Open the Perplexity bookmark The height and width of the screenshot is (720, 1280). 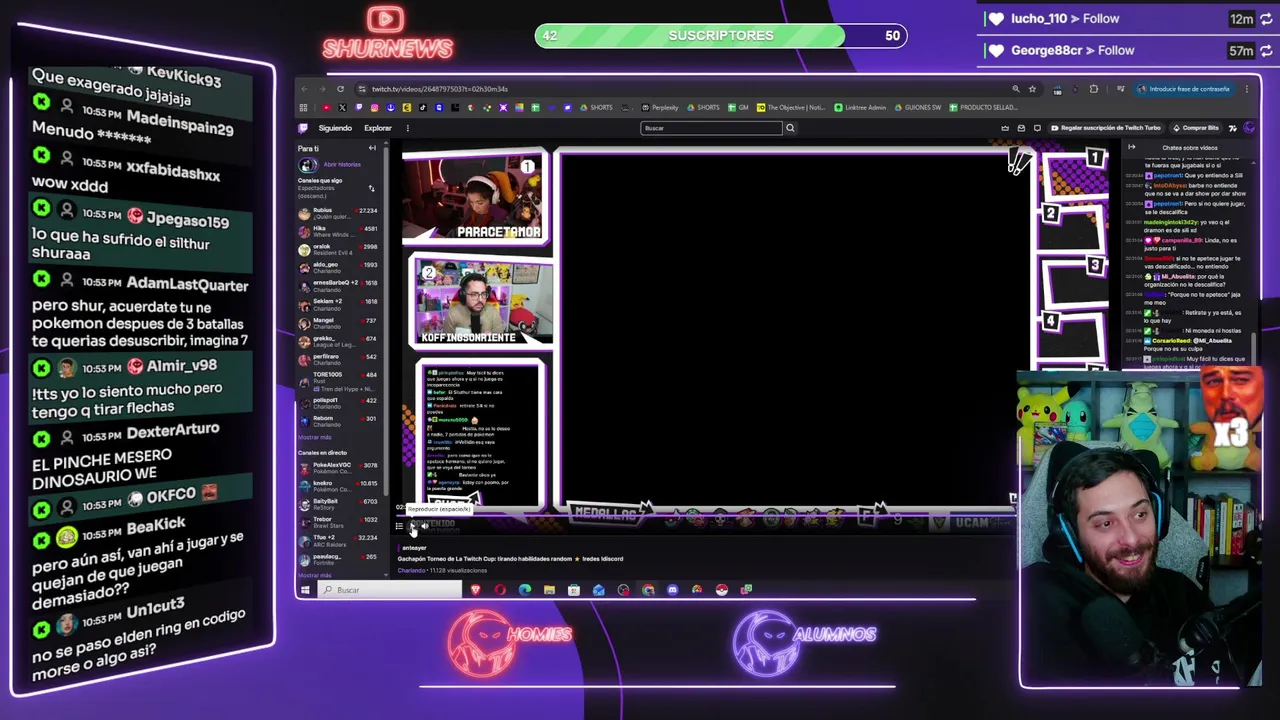[x=660, y=107]
